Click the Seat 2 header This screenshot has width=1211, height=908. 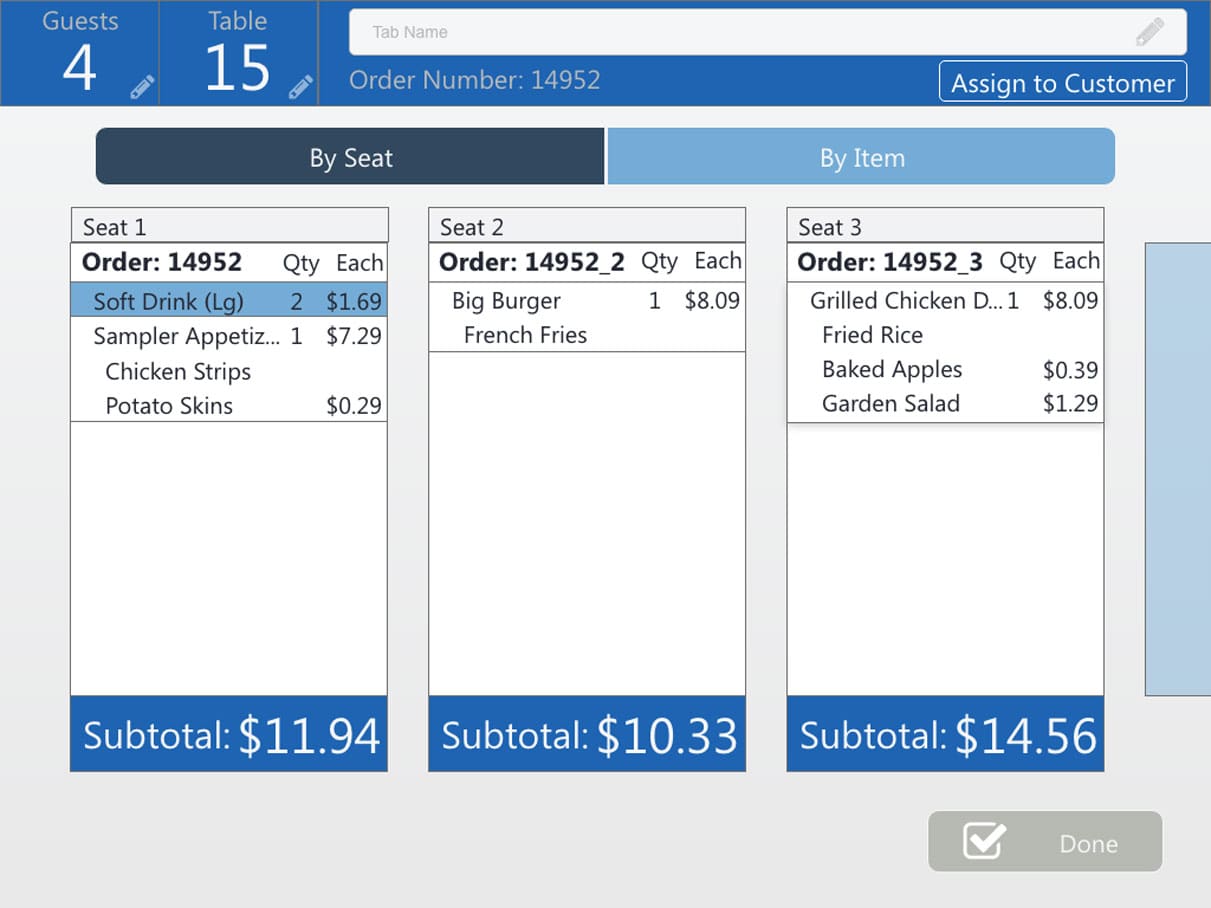(587, 226)
